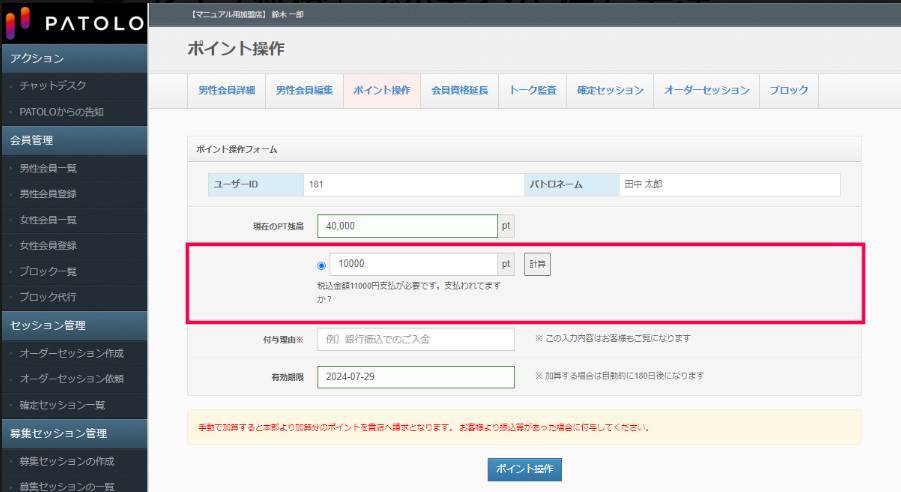The image size is (901, 492).
Task: Expand the セッション管理 sidebar section
Action: coord(48,325)
